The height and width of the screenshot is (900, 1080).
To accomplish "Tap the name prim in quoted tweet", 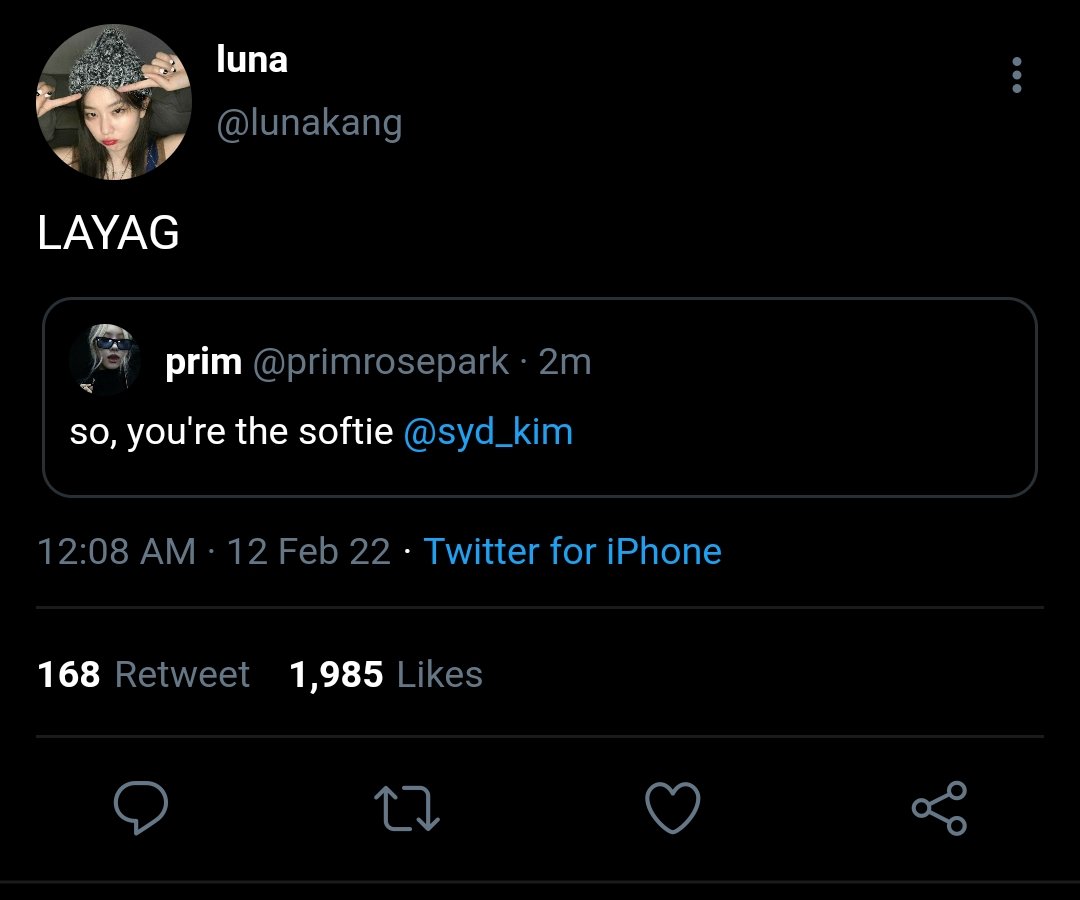I will pyautogui.click(x=203, y=362).
